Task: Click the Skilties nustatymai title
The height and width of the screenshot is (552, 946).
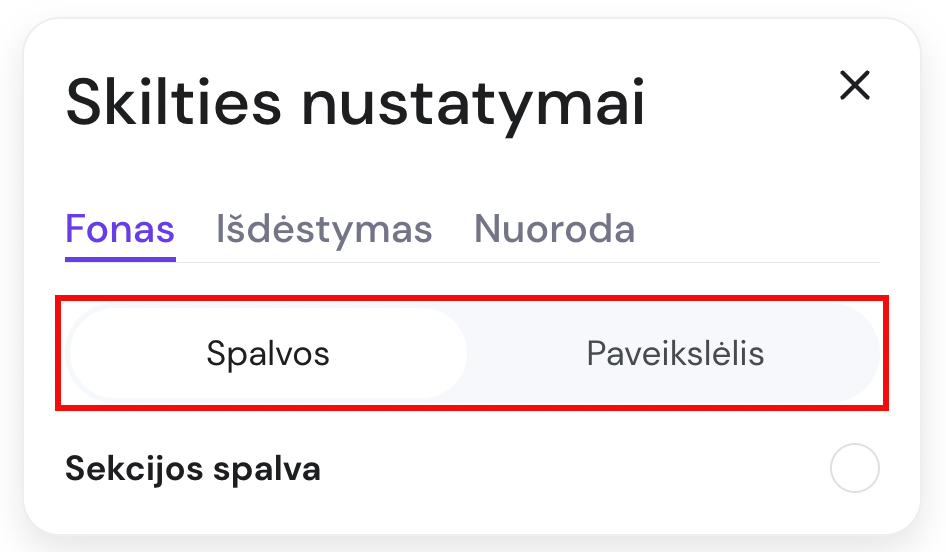Action: [355, 104]
